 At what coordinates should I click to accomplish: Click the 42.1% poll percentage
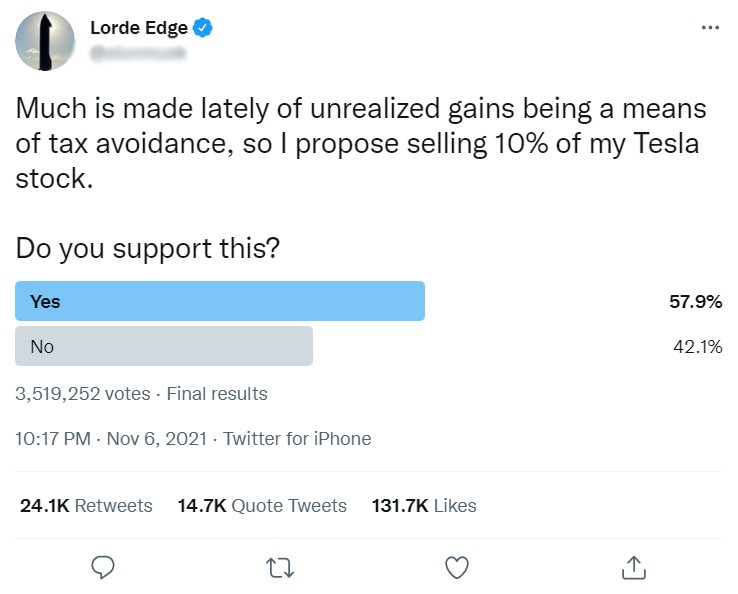[x=697, y=346]
